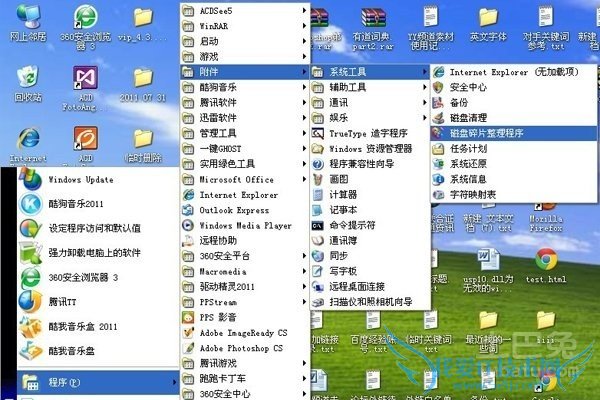Open 通讯簿 address book
This screenshot has width=600, height=400.
point(370,240)
